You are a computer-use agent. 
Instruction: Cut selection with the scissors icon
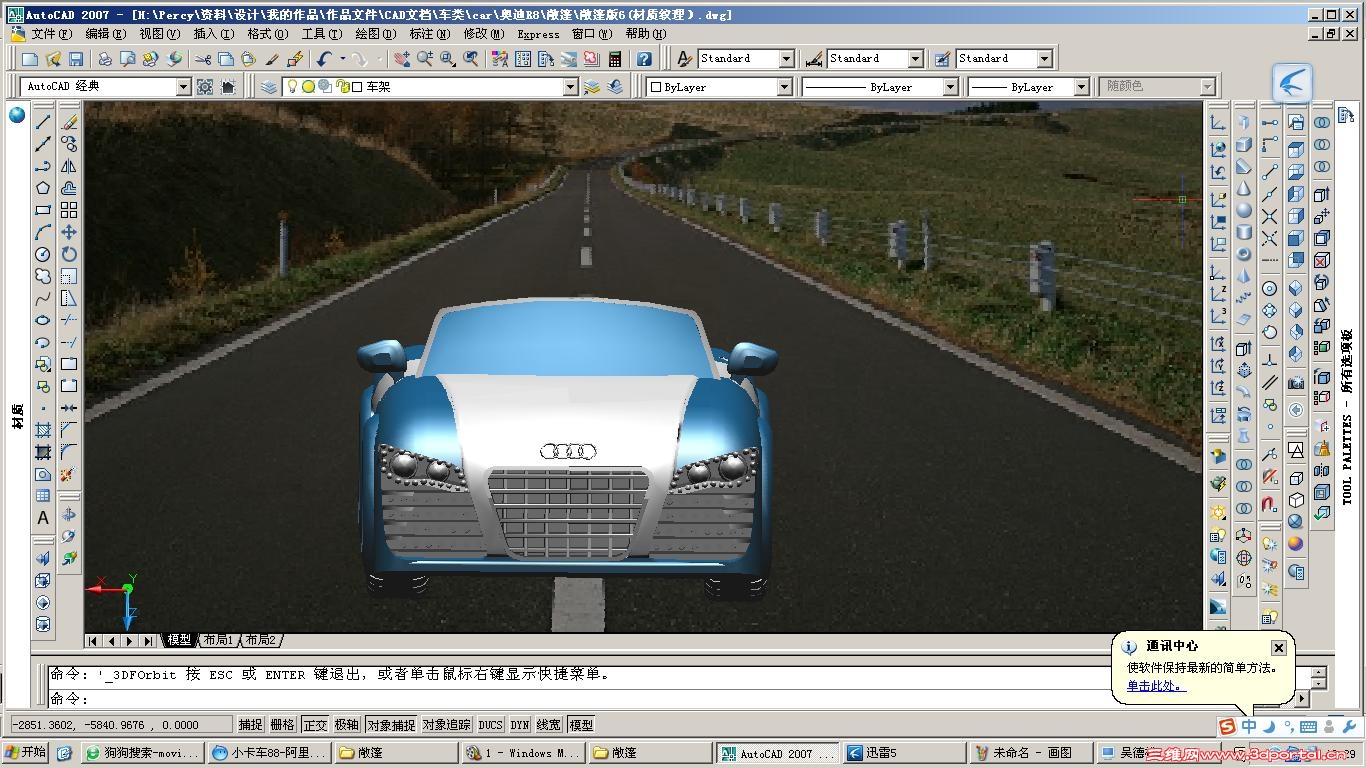(203, 60)
